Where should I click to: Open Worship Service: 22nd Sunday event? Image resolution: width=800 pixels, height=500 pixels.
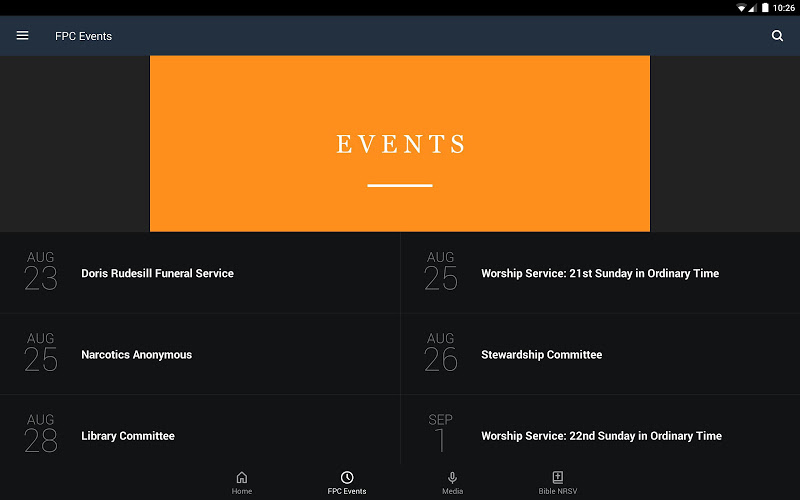coord(601,430)
